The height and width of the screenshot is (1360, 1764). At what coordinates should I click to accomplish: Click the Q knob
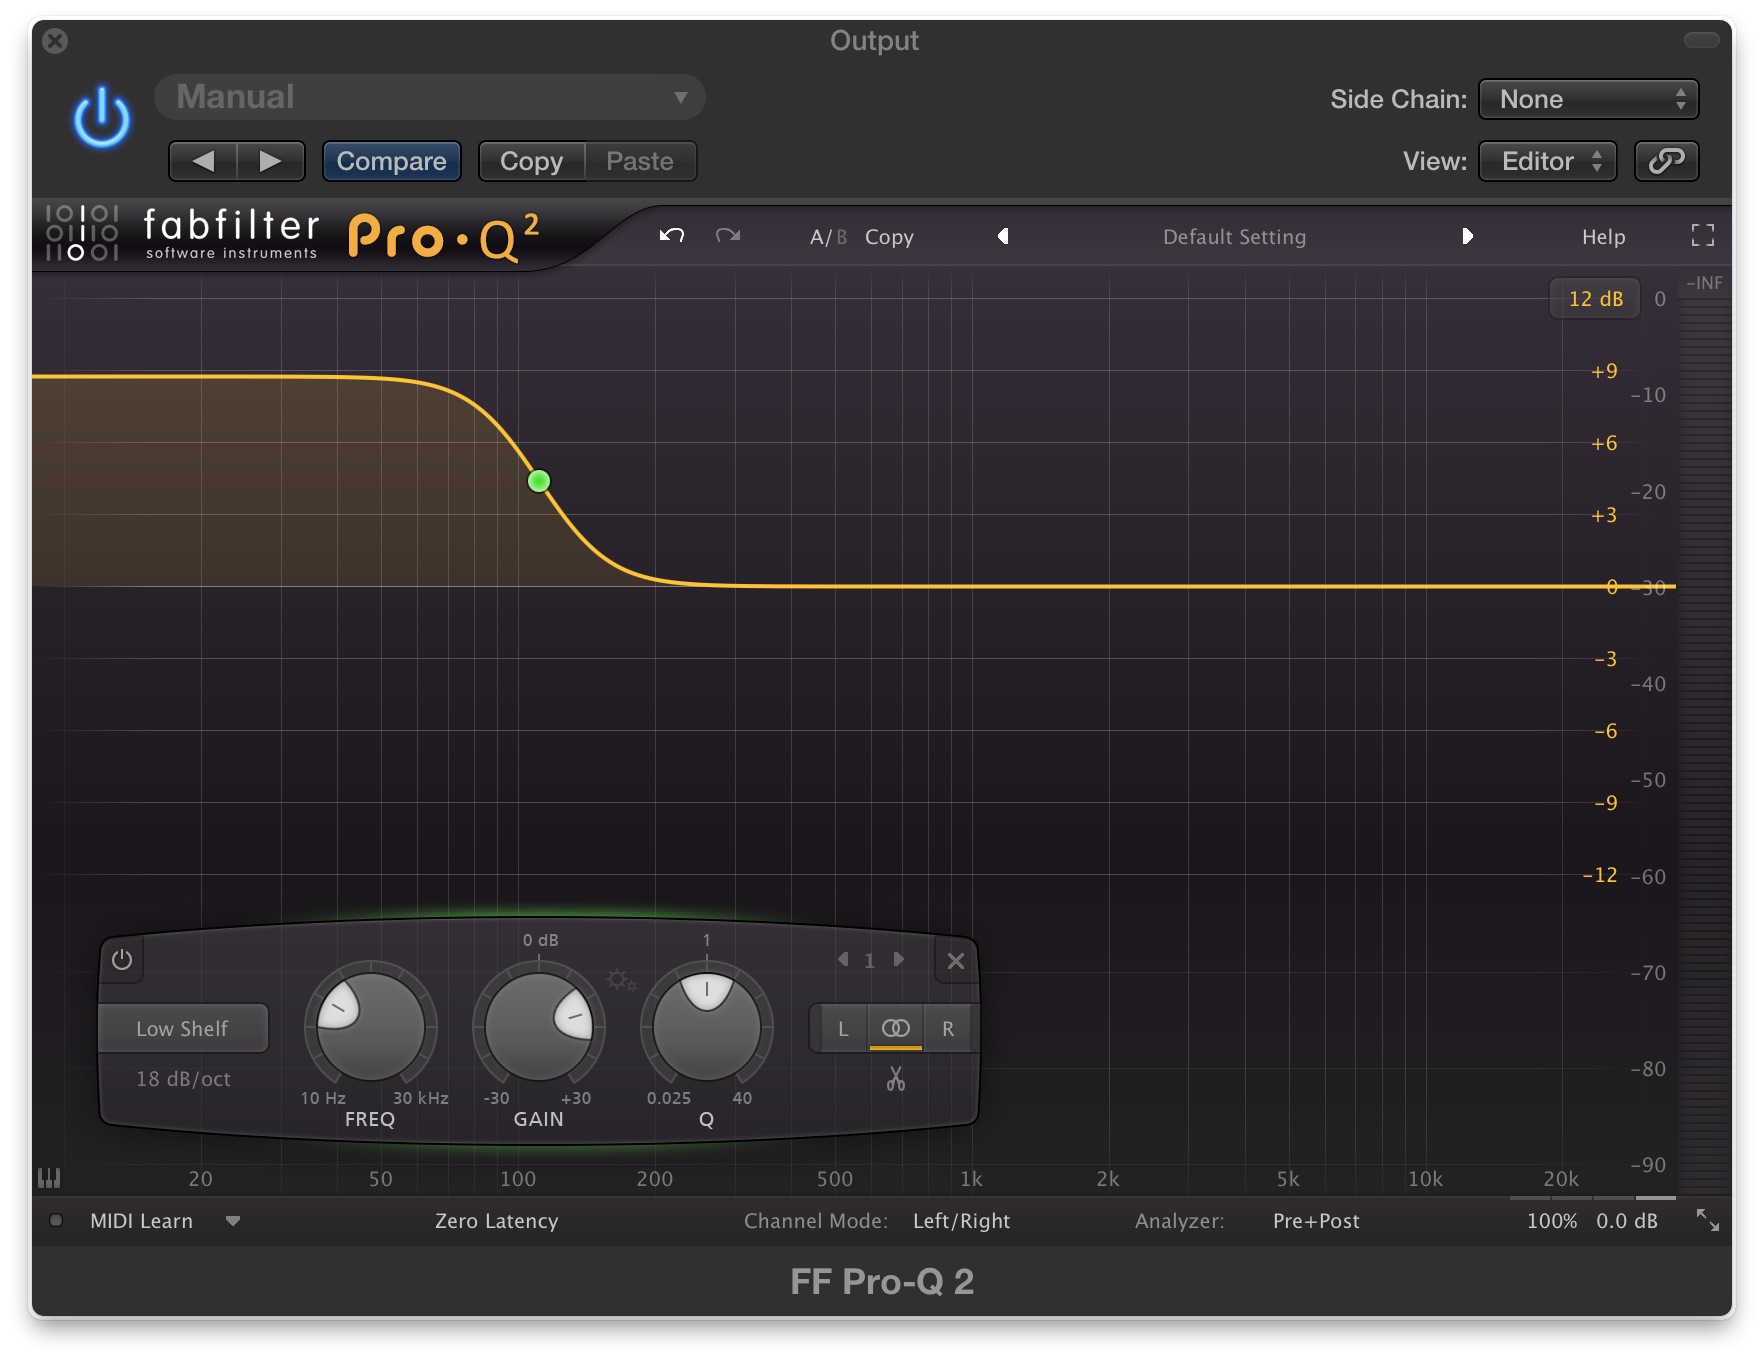point(706,1026)
